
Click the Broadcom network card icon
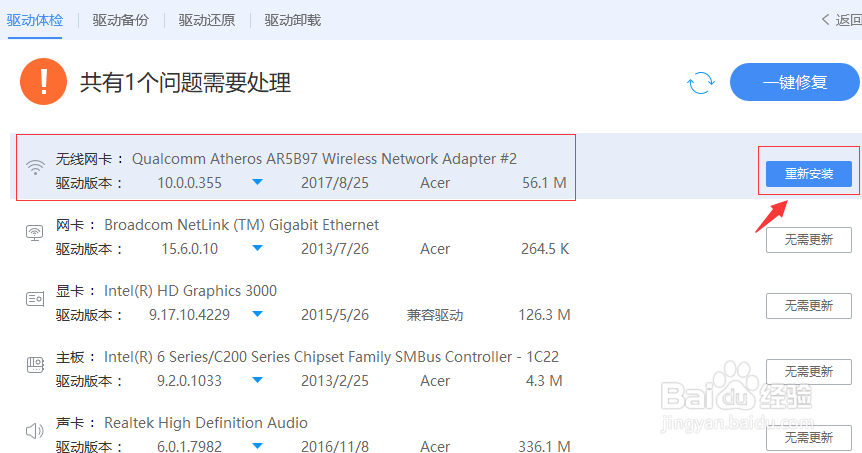pos(35,233)
